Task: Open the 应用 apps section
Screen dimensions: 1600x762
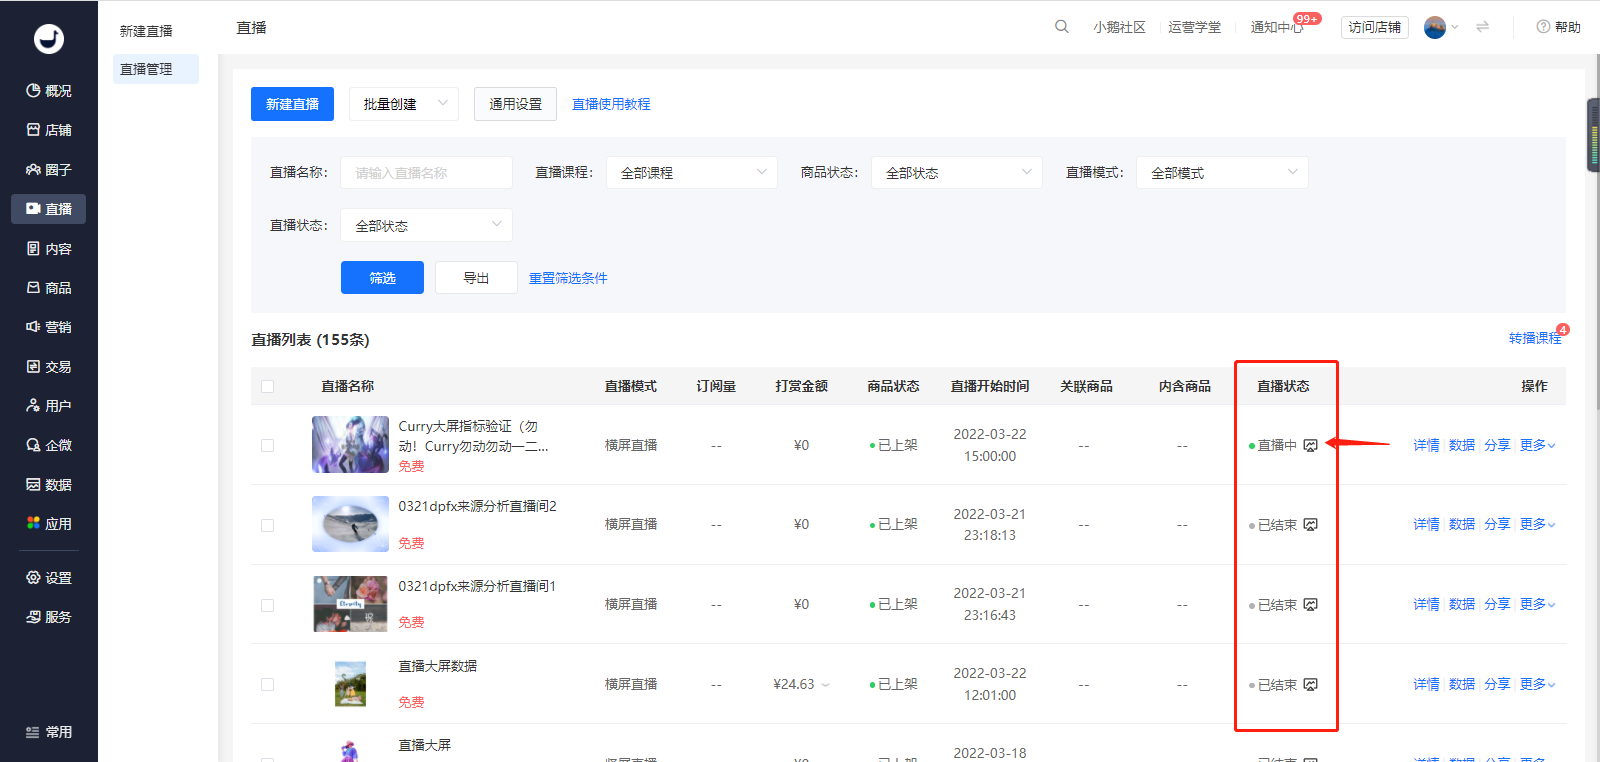Action: (x=48, y=524)
